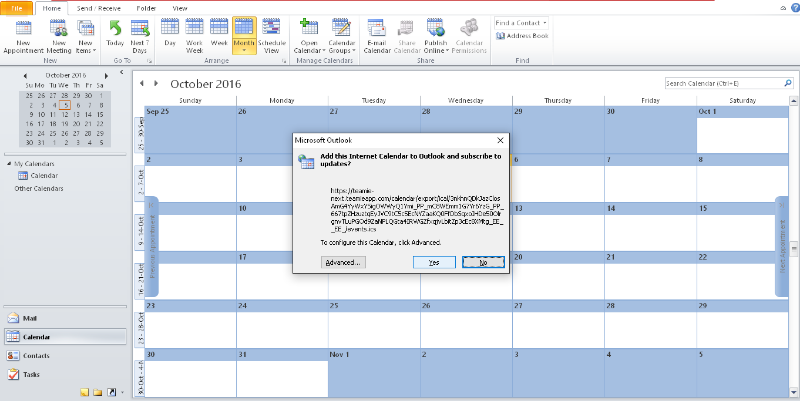Select October 31 cell in calendar
Viewport: 800px width, 401px height.
tap(282, 373)
